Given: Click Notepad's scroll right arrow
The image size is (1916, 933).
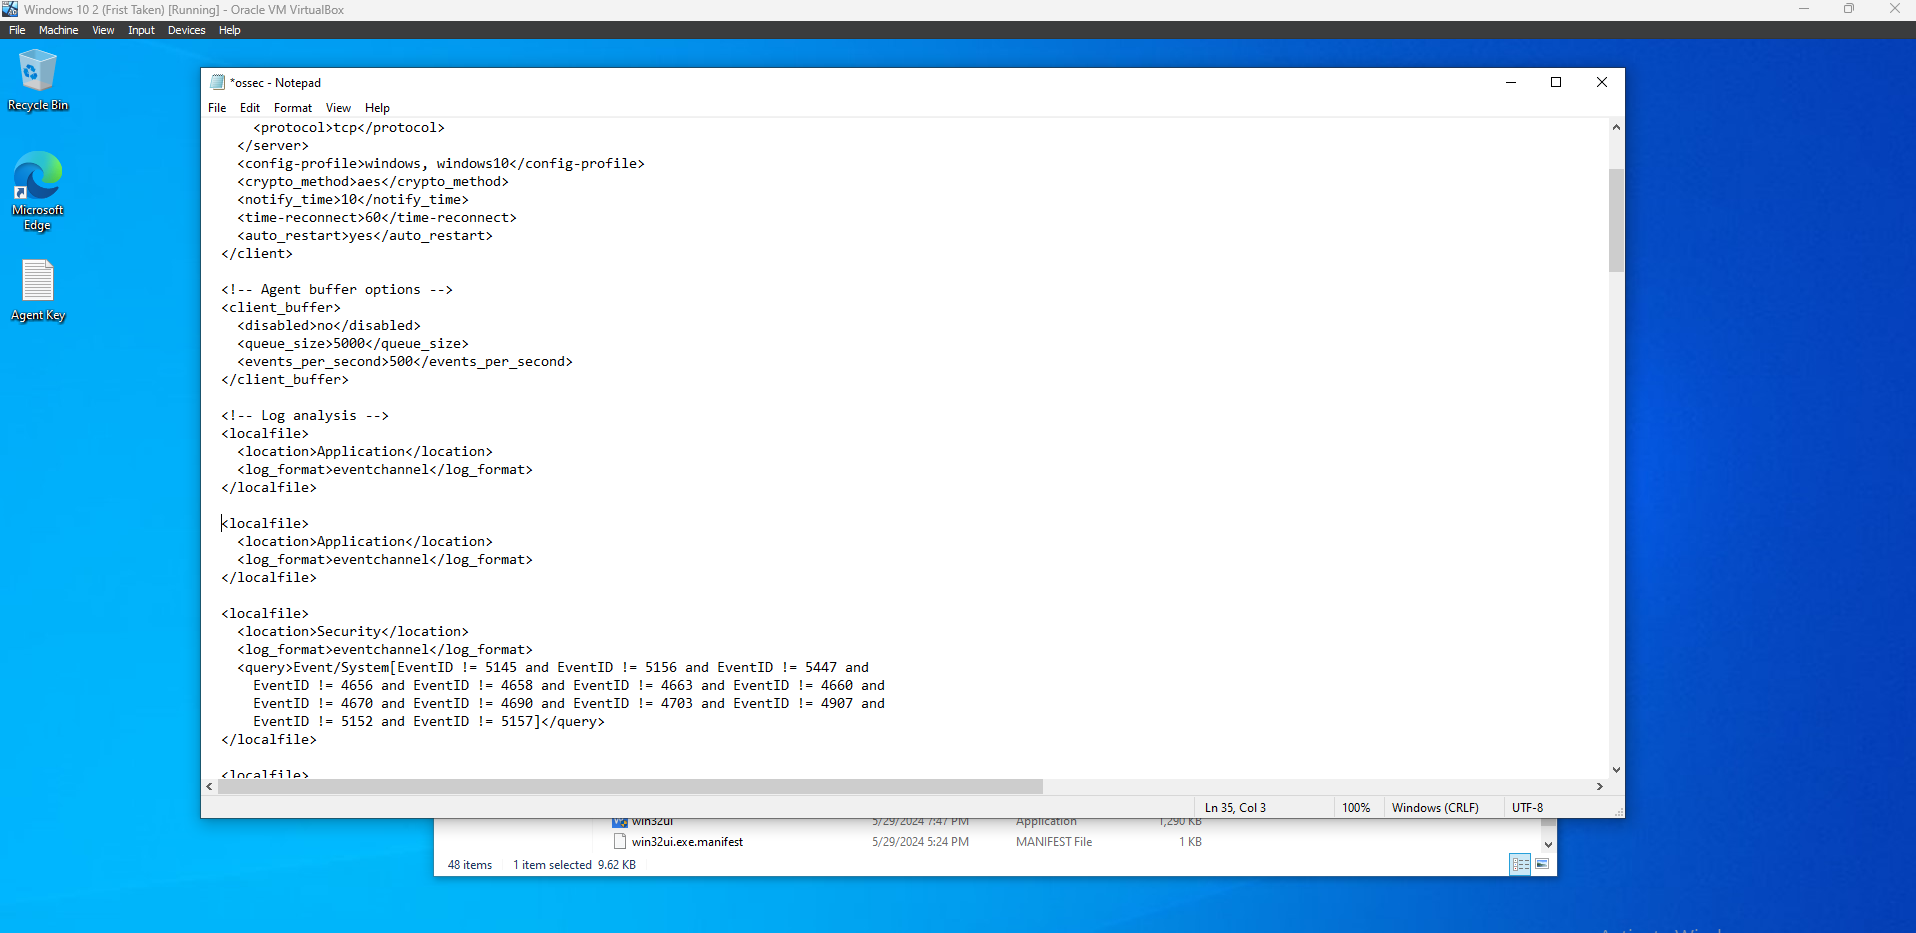Looking at the screenshot, I should click(x=1600, y=787).
